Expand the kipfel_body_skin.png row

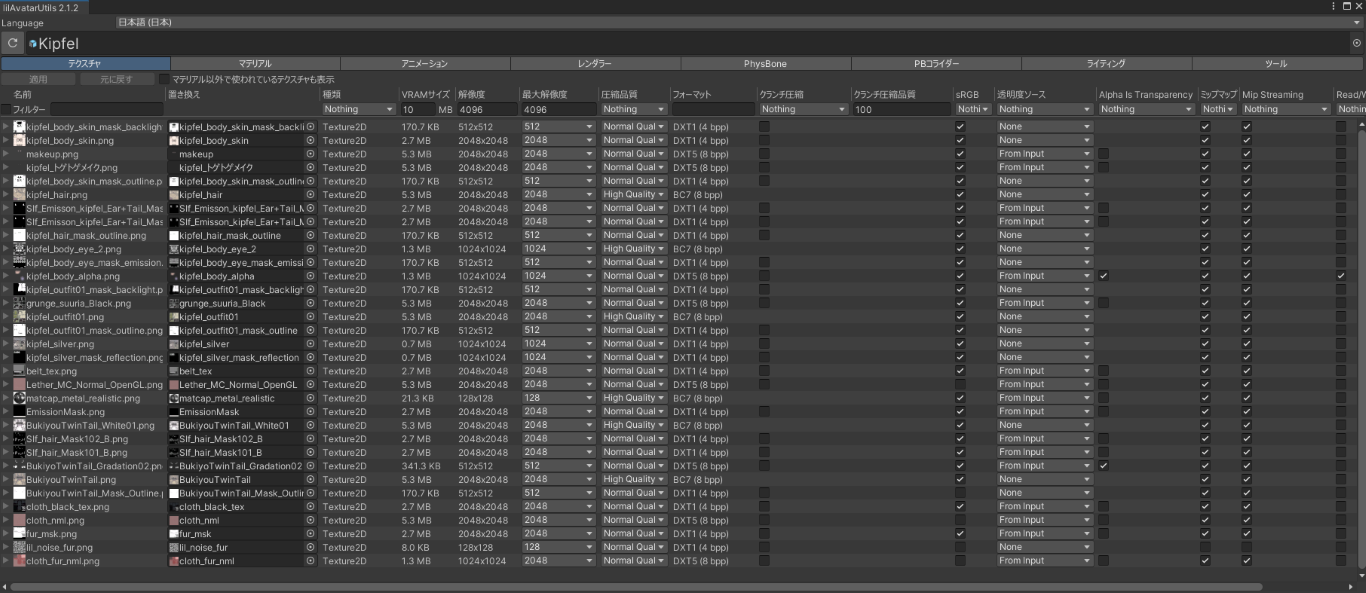(x=5, y=141)
